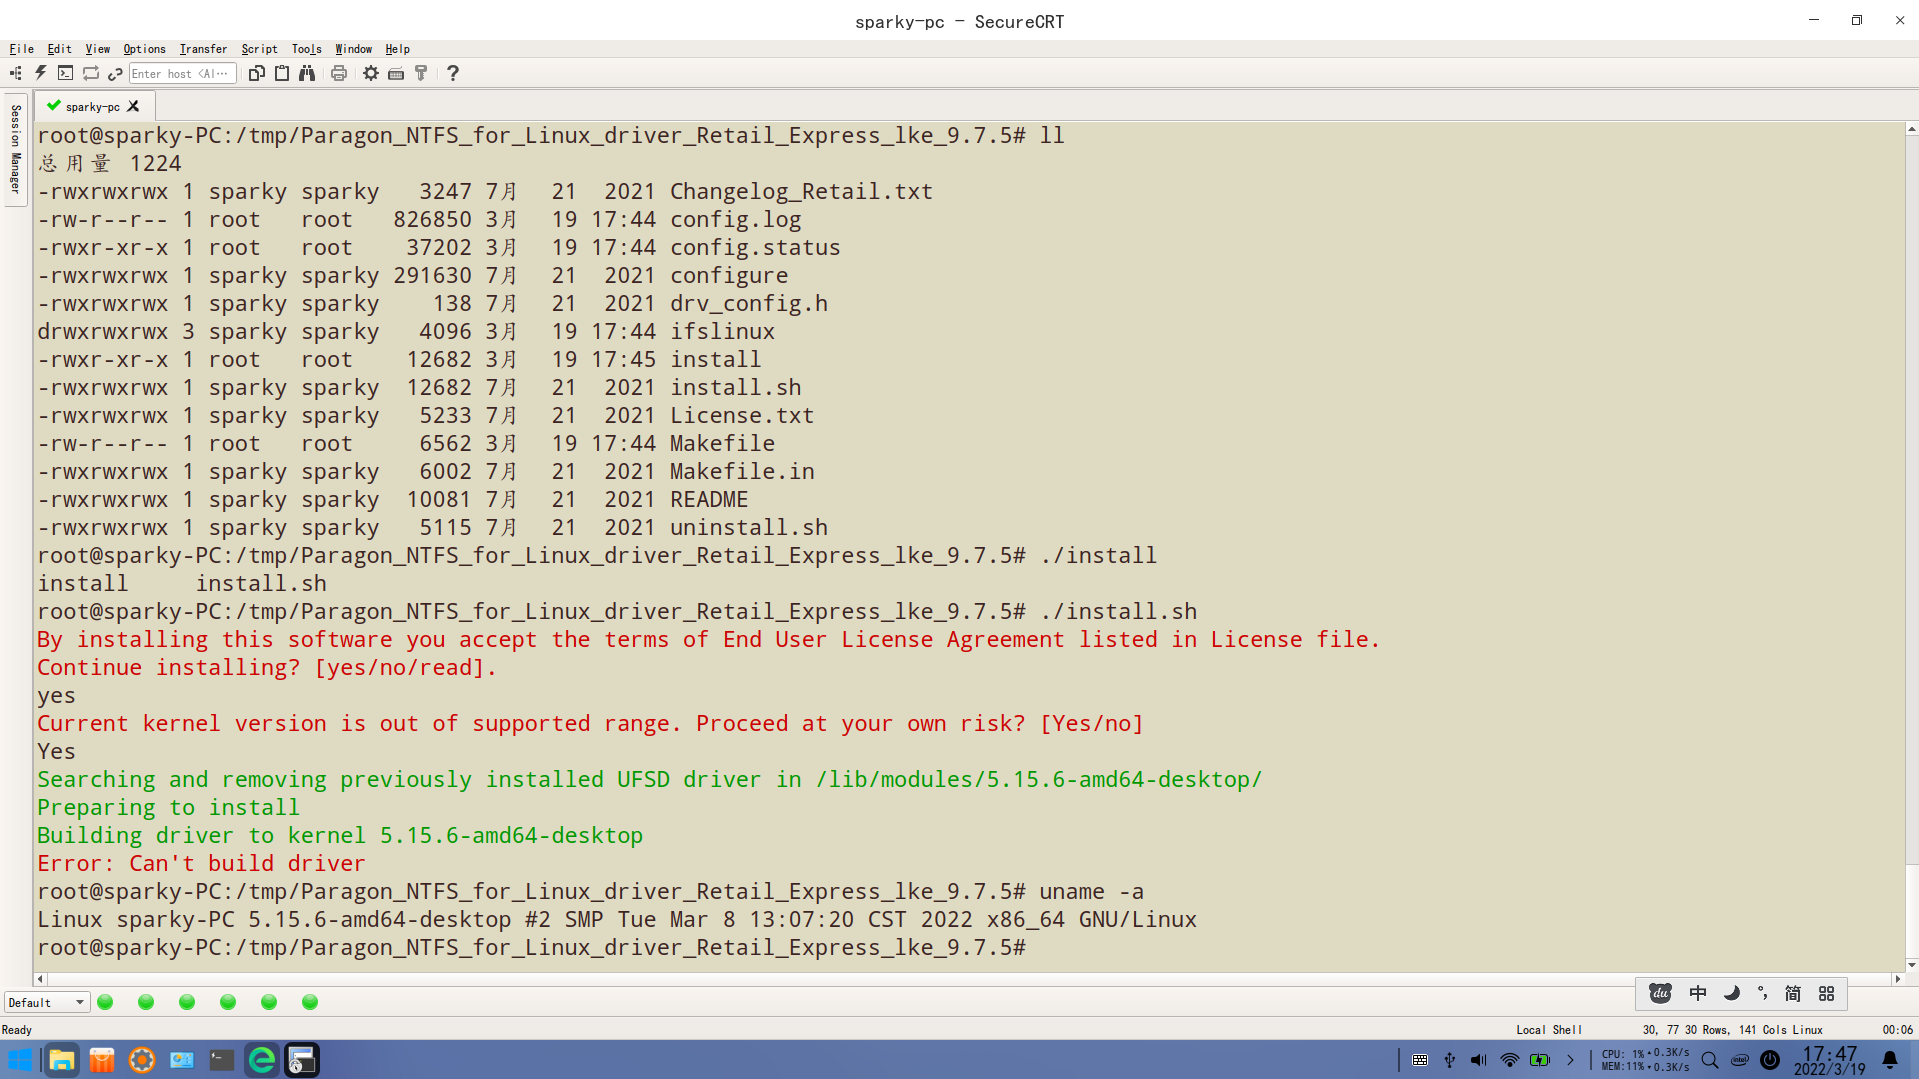Open the terminal app in taskbar
The image size is (1919, 1079).
(221, 1060)
